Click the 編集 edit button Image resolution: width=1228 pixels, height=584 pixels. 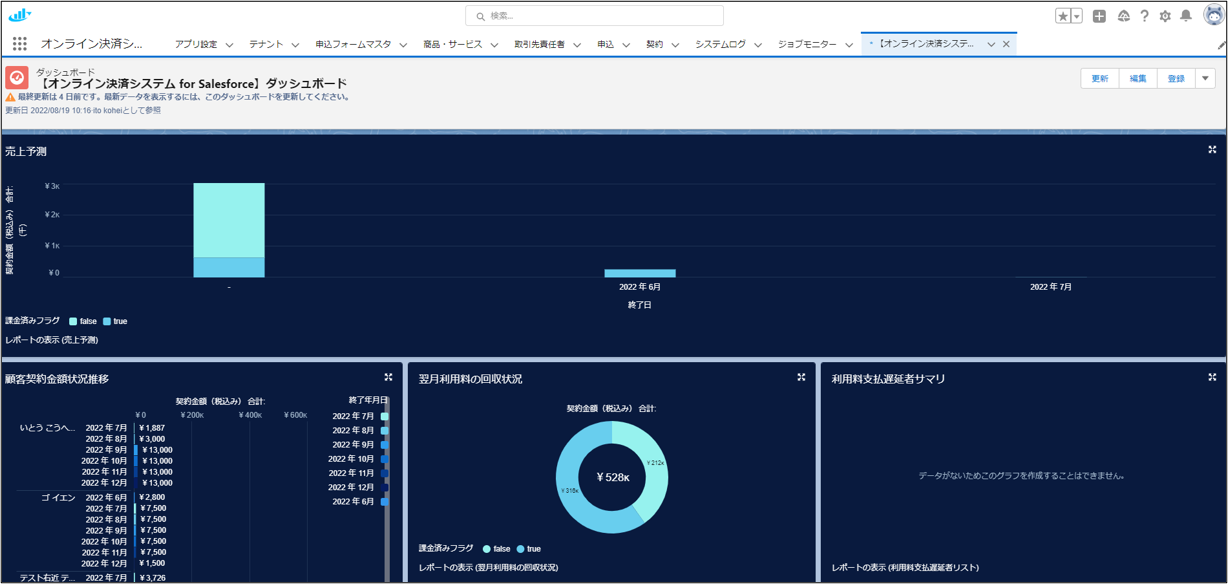[x=1138, y=78]
